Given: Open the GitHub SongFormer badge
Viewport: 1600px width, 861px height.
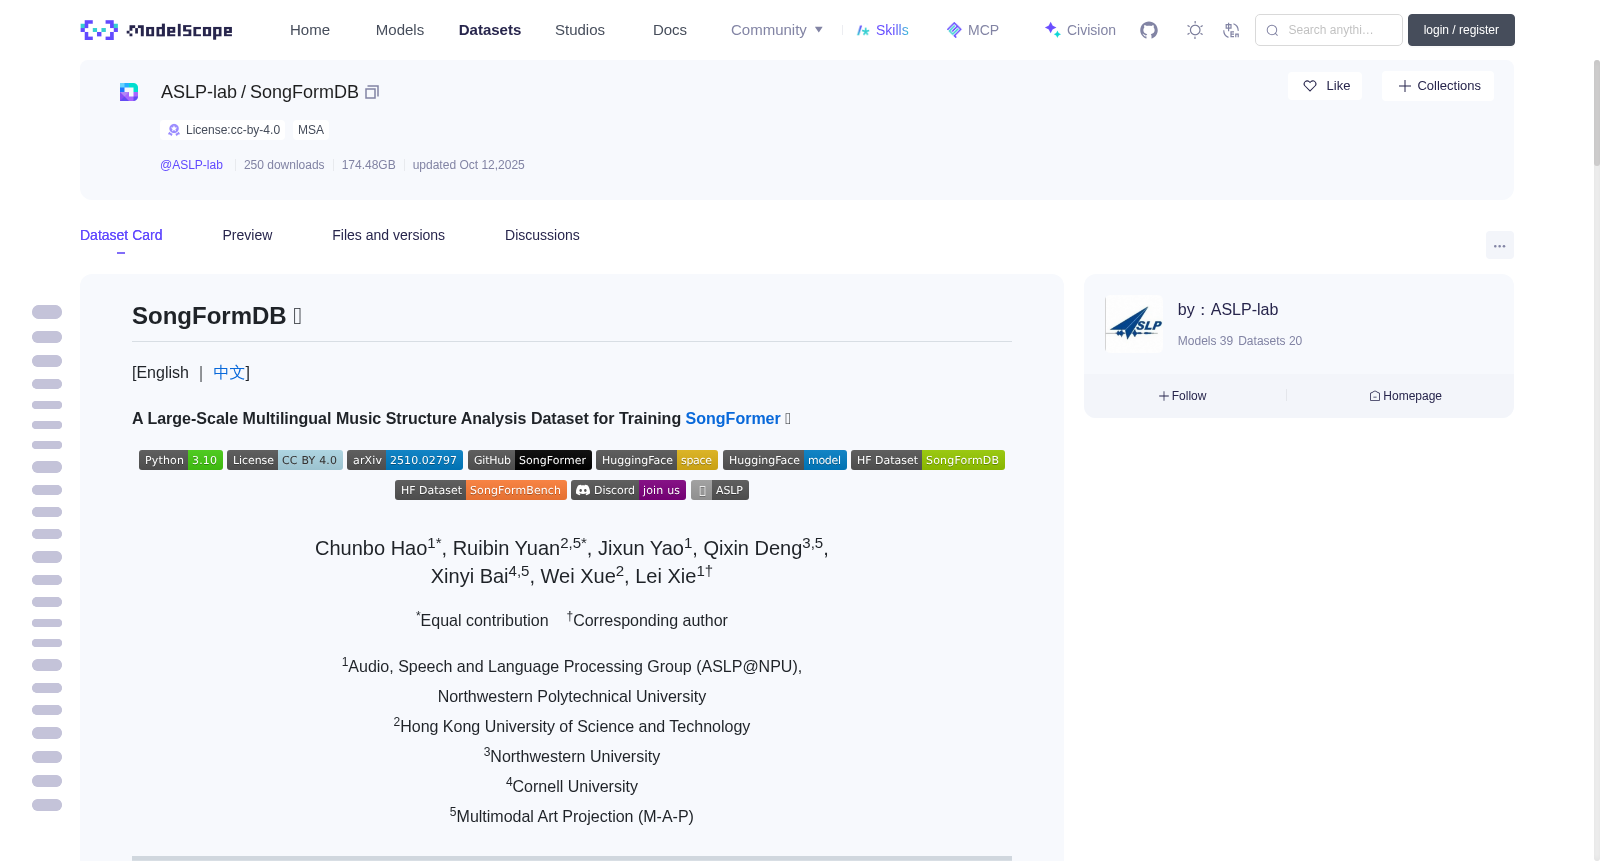Looking at the screenshot, I should [530, 460].
